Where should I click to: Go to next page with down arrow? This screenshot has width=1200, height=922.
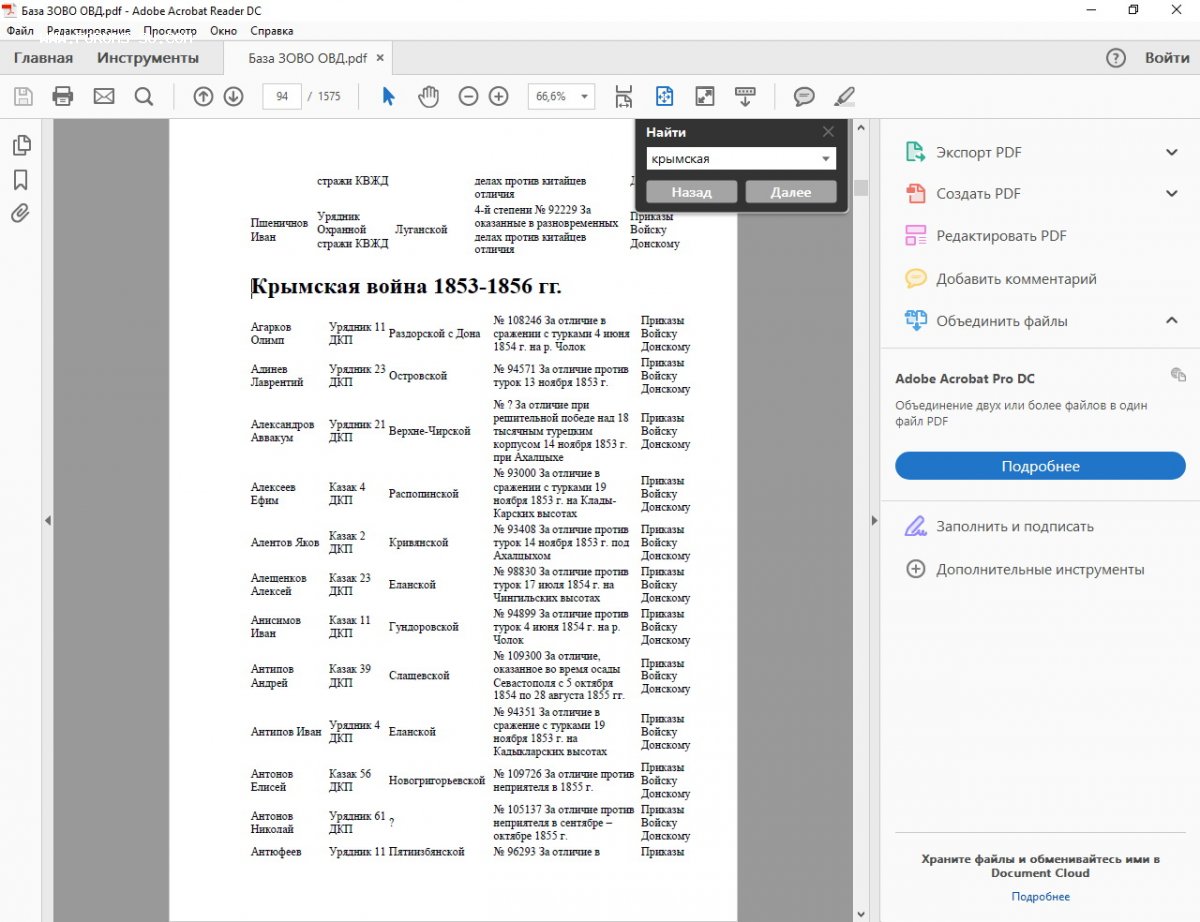(233, 96)
